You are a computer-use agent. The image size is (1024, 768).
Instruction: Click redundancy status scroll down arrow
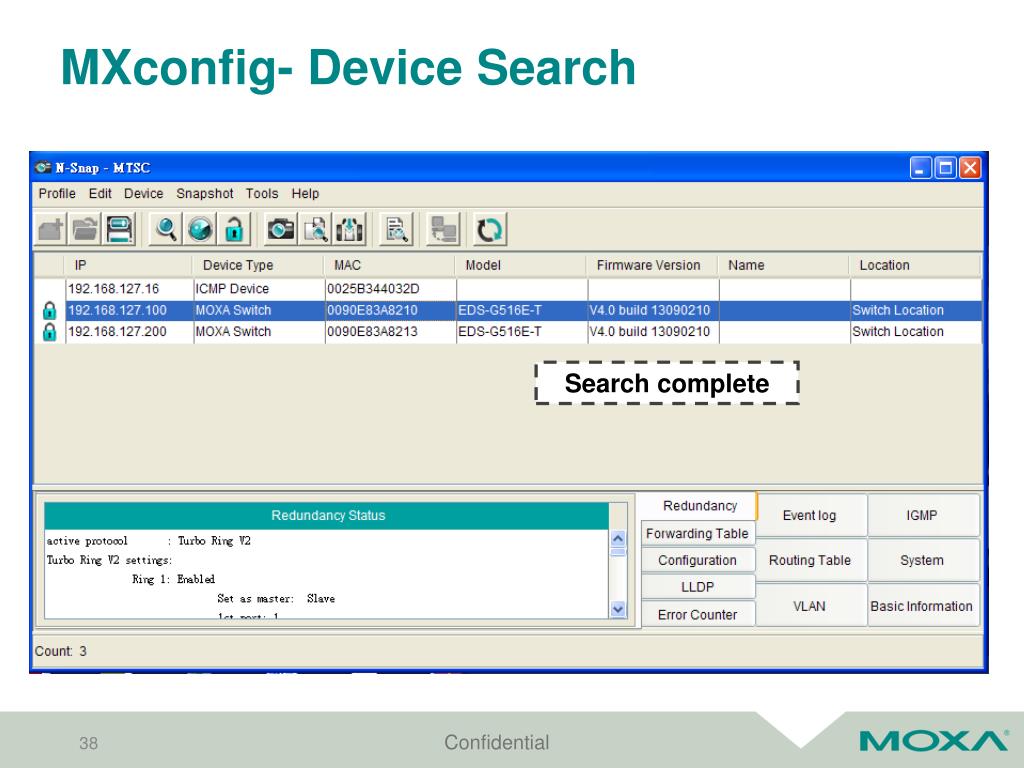618,610
